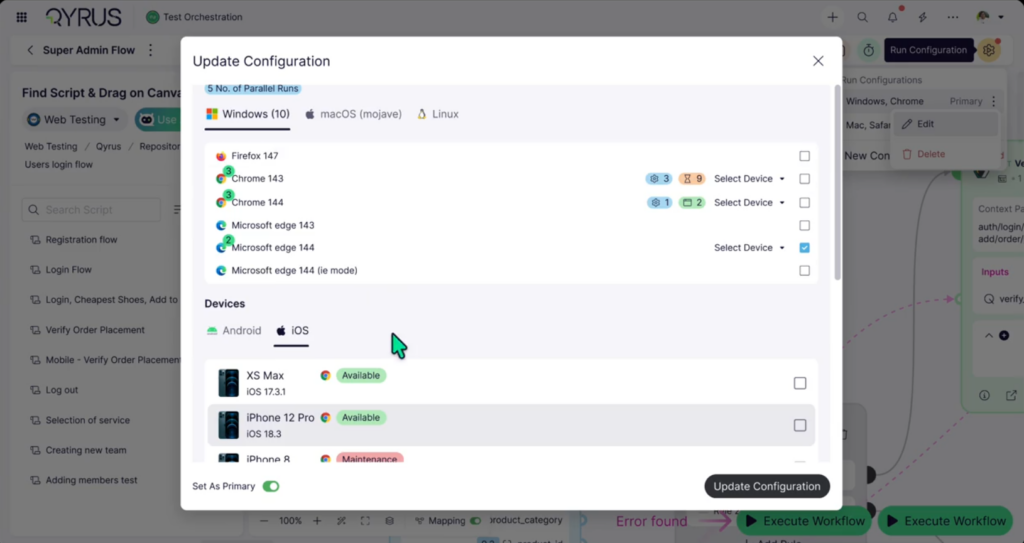Click the Firefox 147 browser icon

click(x=221, y=156)
